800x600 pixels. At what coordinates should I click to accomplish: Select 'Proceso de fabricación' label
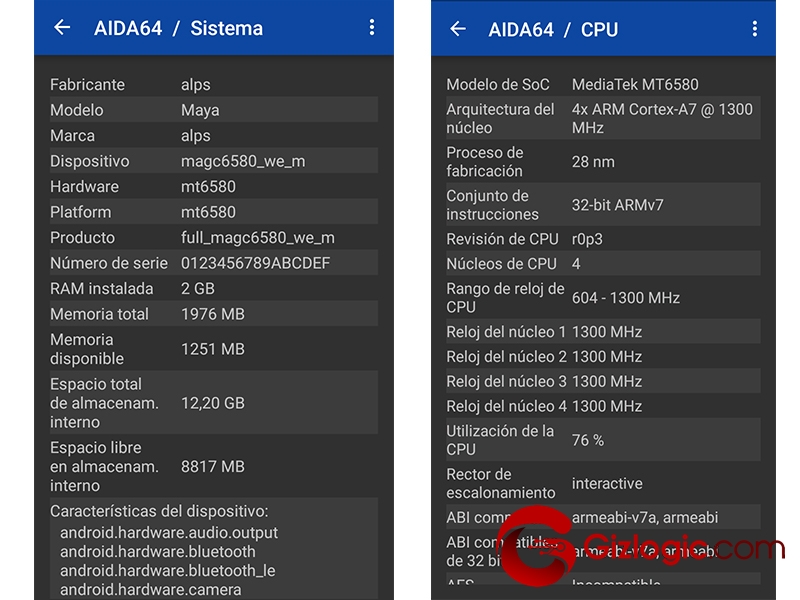485,162
